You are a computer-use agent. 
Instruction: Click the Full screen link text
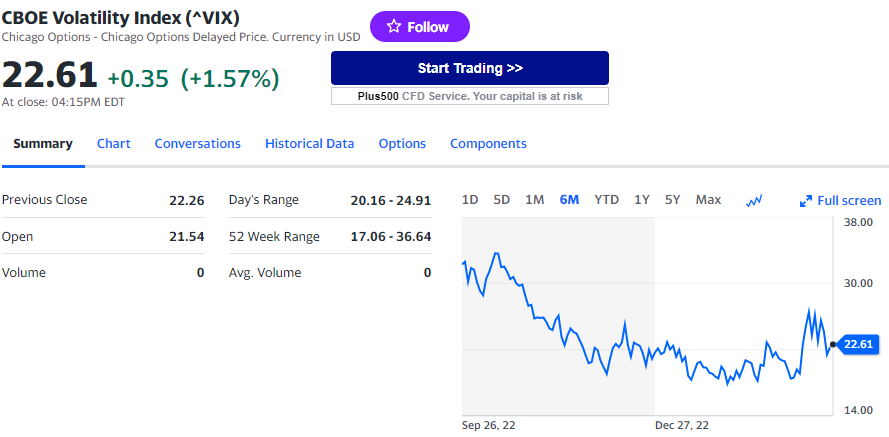click(x=849, y=201)
